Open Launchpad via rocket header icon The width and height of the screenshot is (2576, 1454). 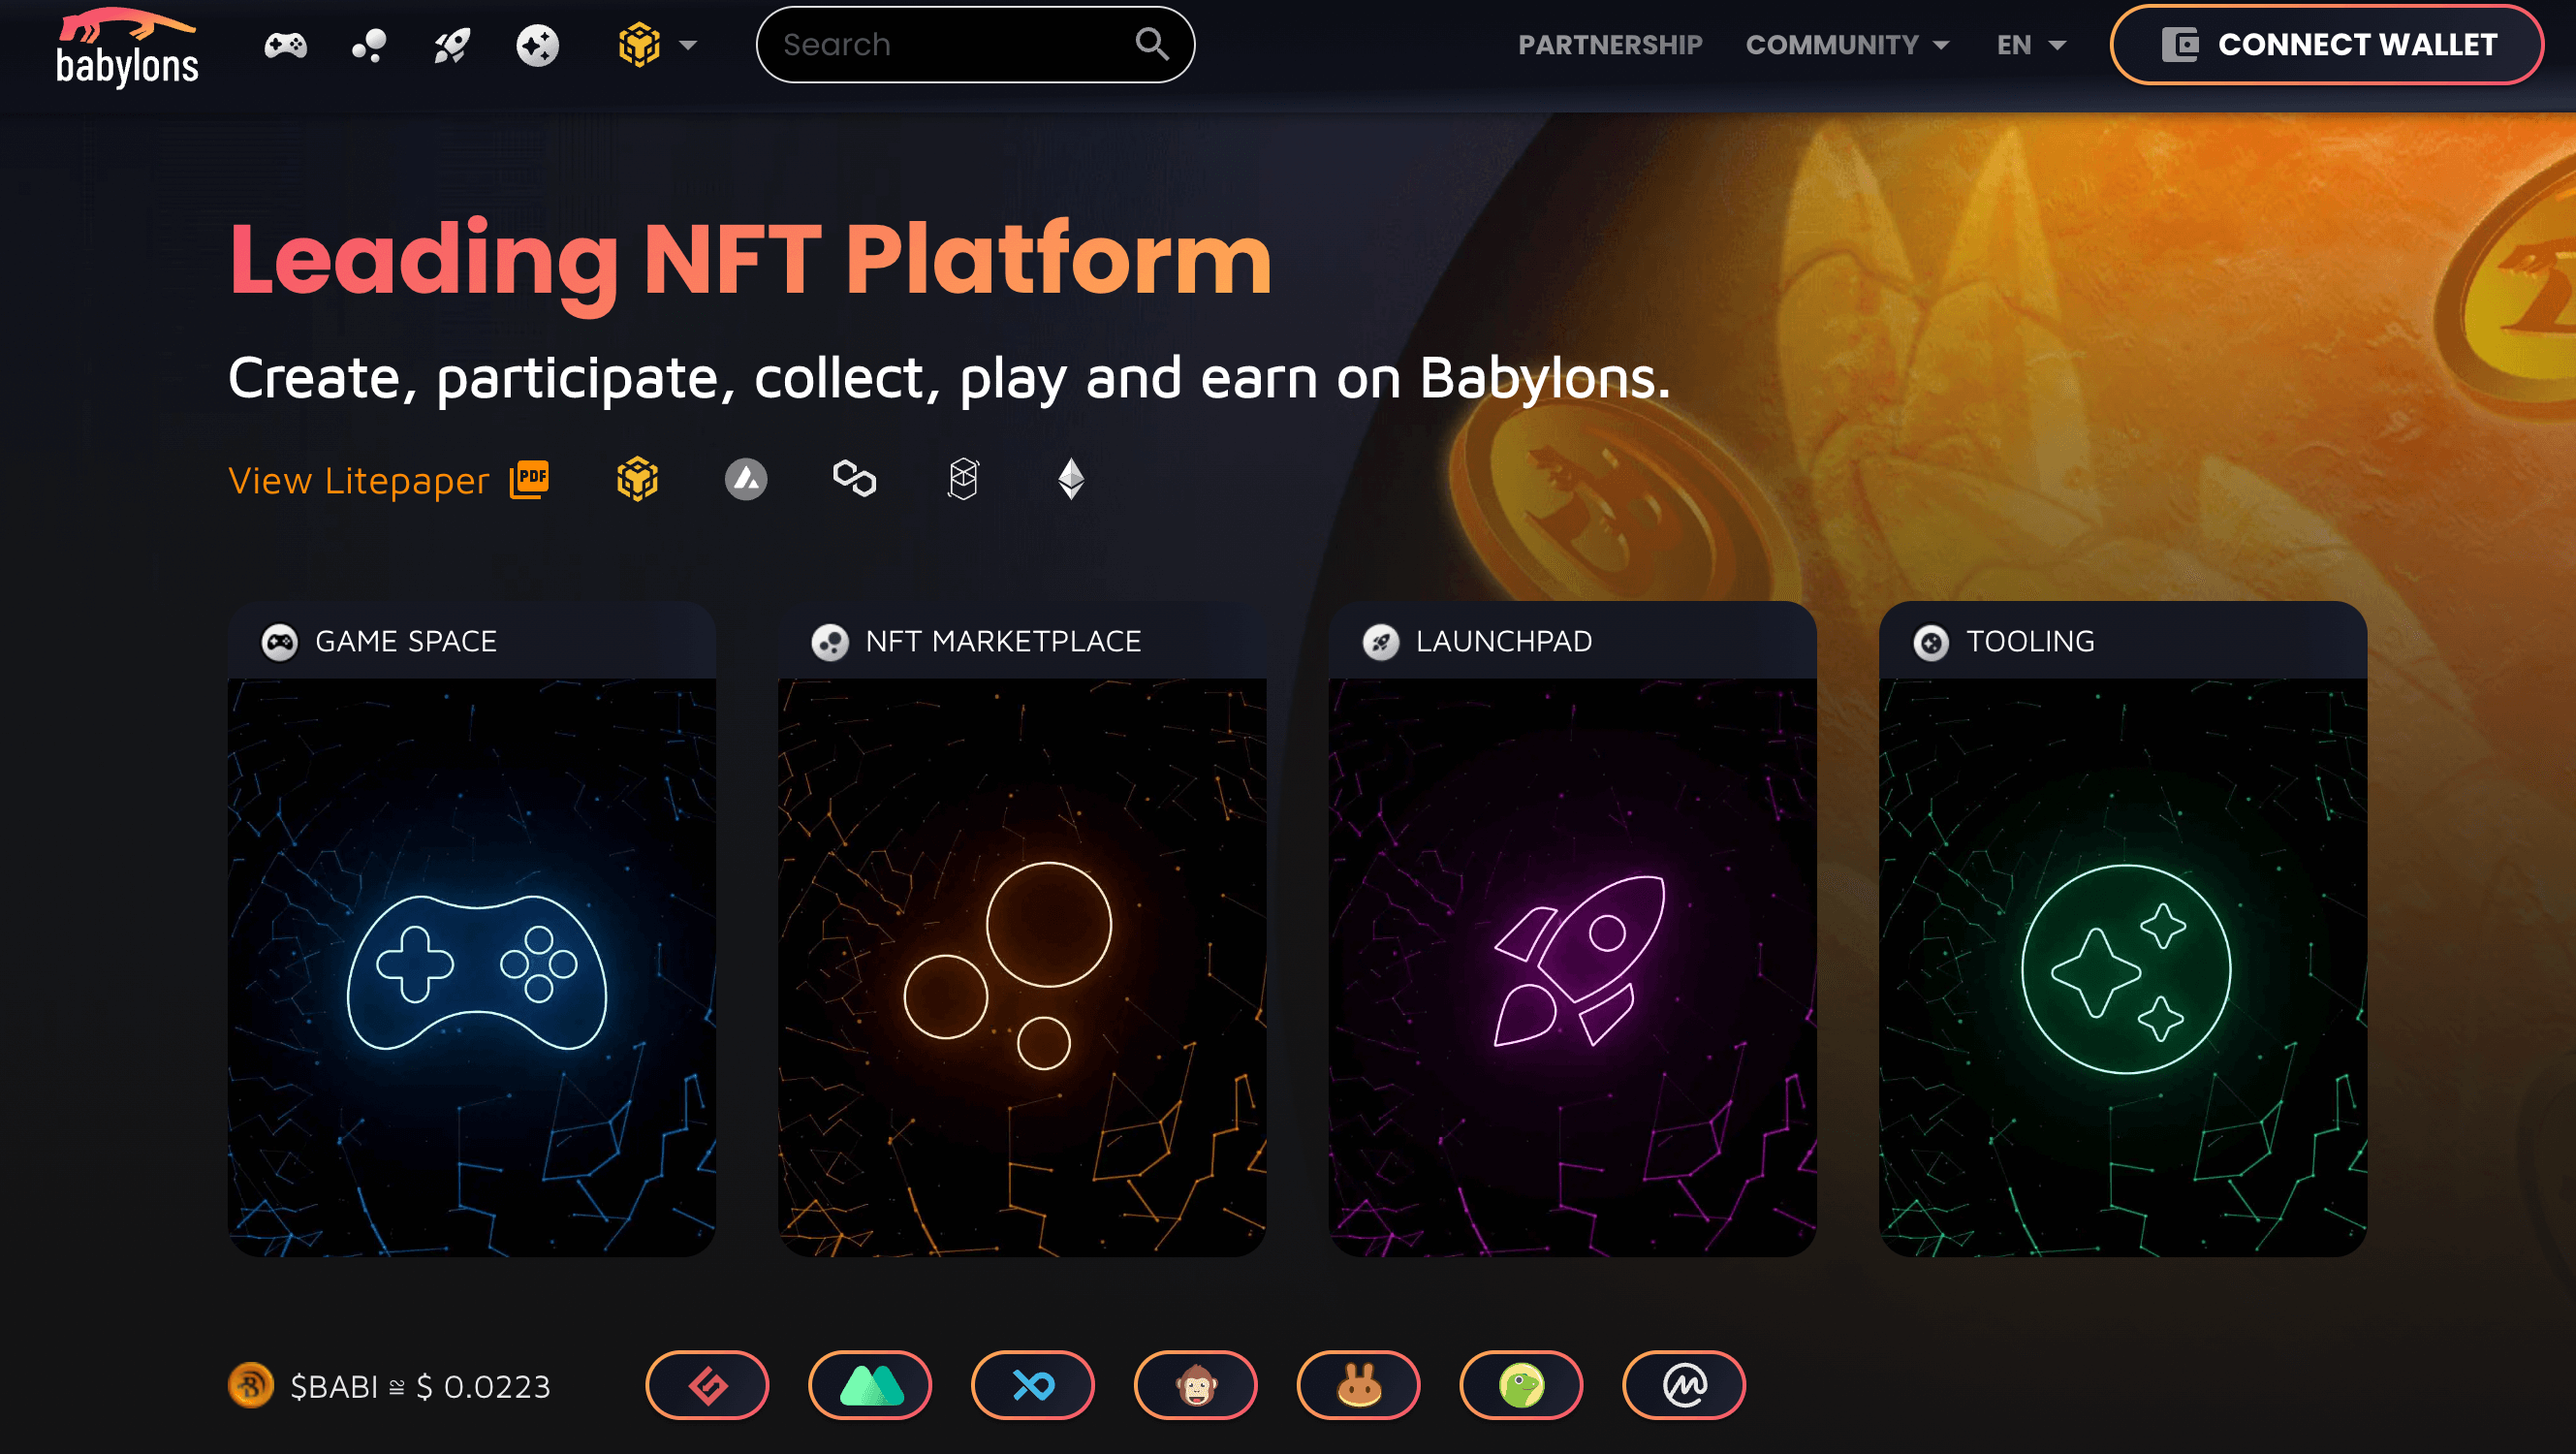(x=452, y=45)
